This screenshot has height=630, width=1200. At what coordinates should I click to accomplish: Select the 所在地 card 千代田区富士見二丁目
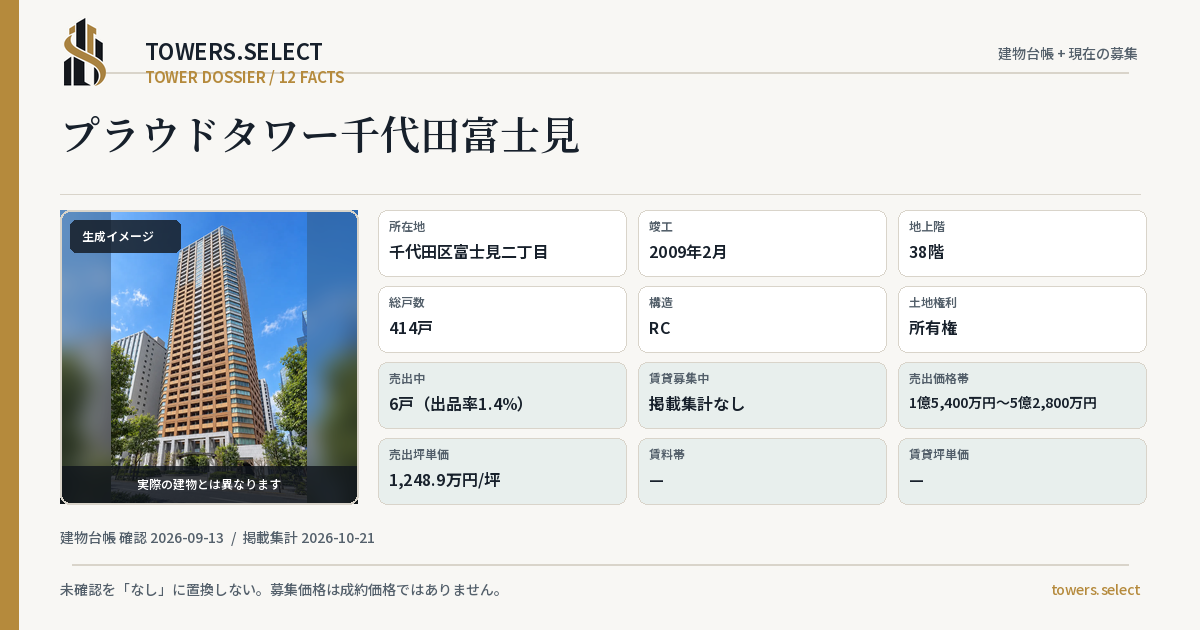(502, 243)
